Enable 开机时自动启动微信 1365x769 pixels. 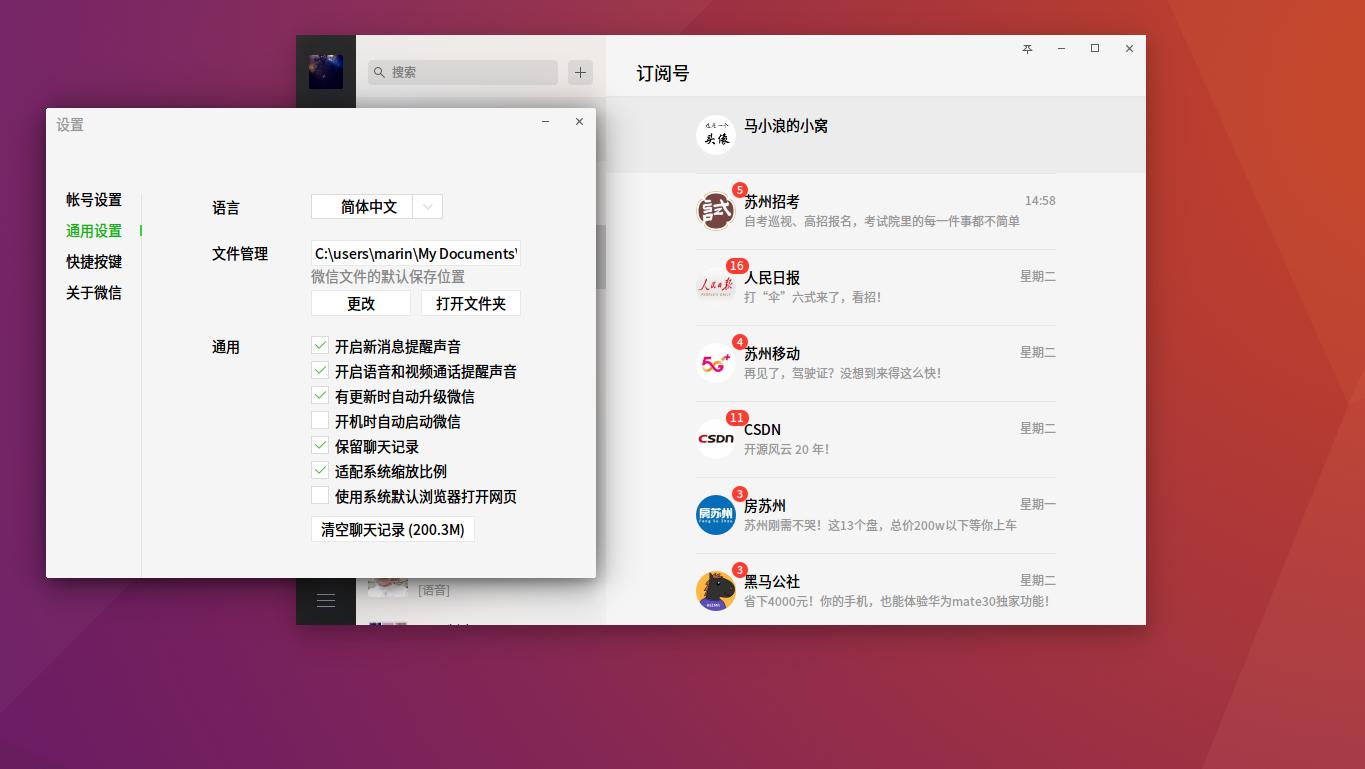[320, 421]
